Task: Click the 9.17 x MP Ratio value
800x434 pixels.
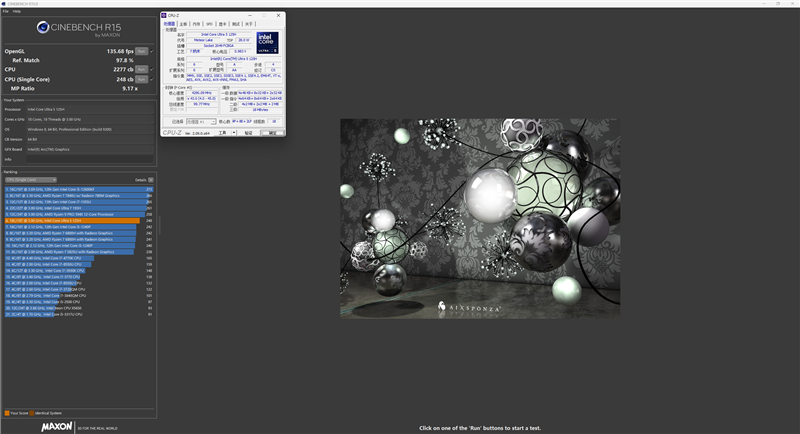Action: [x=130, y=88]
